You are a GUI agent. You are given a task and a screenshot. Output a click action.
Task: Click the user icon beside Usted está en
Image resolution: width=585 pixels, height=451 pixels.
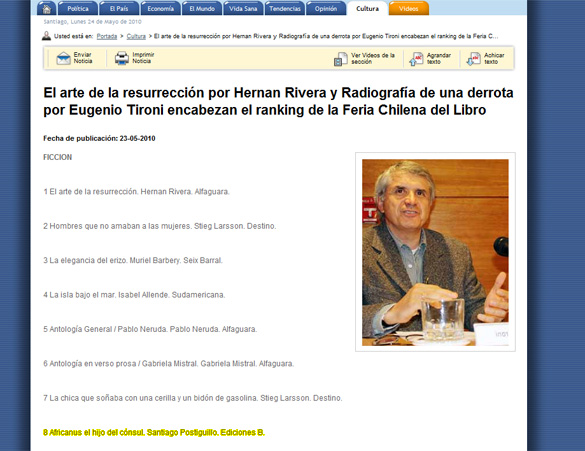[x=46, y=36]
